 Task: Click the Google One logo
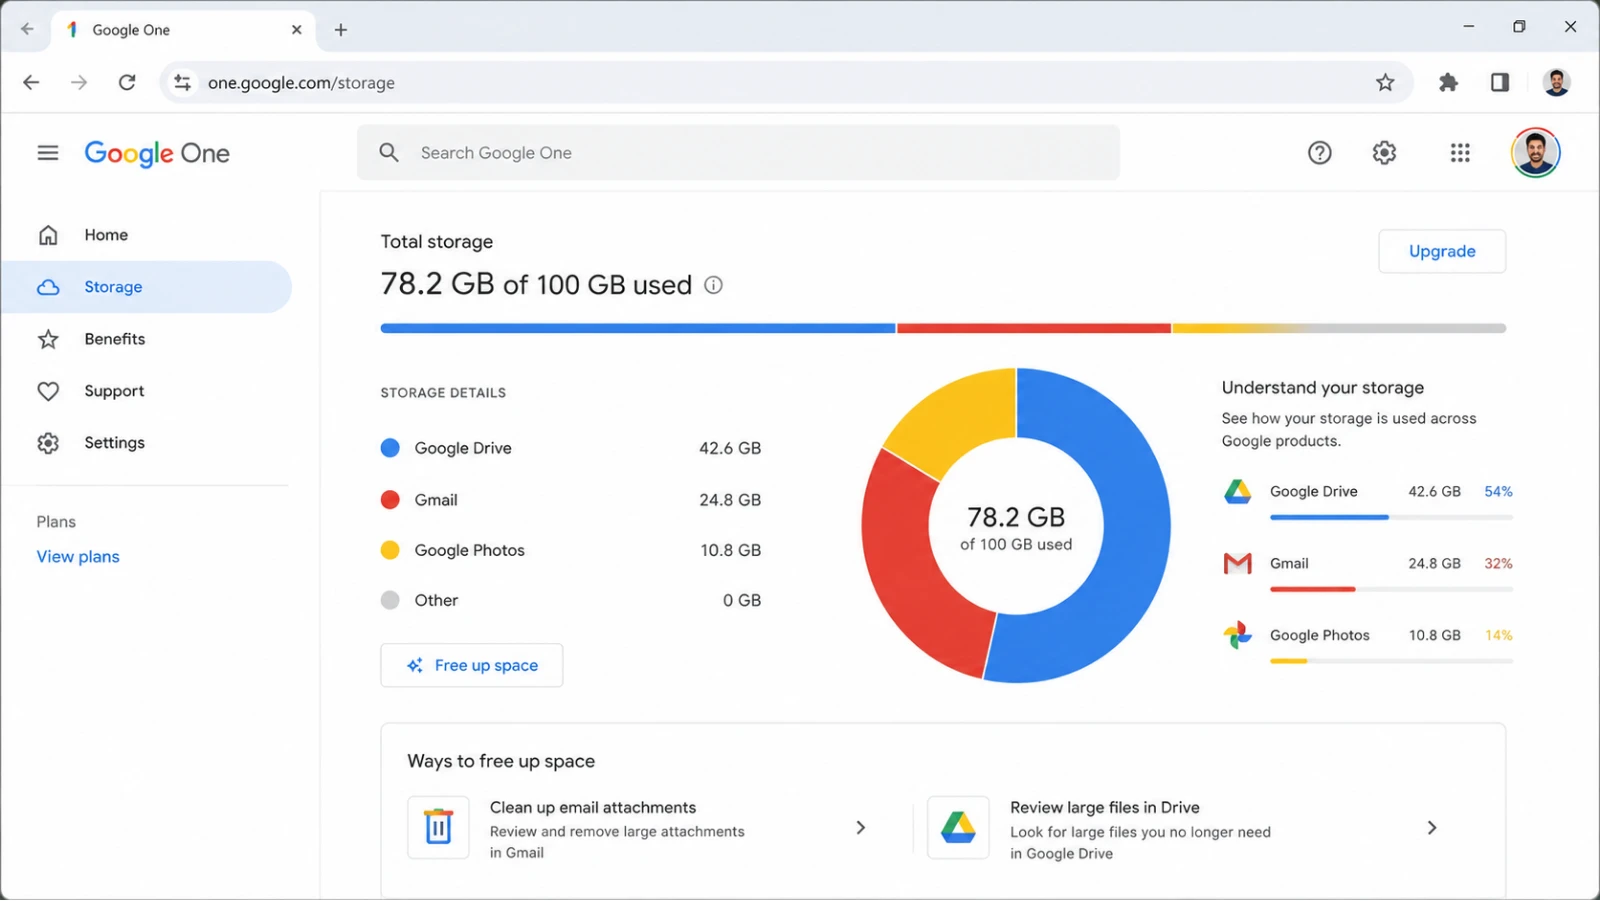(x=157, y=153)
